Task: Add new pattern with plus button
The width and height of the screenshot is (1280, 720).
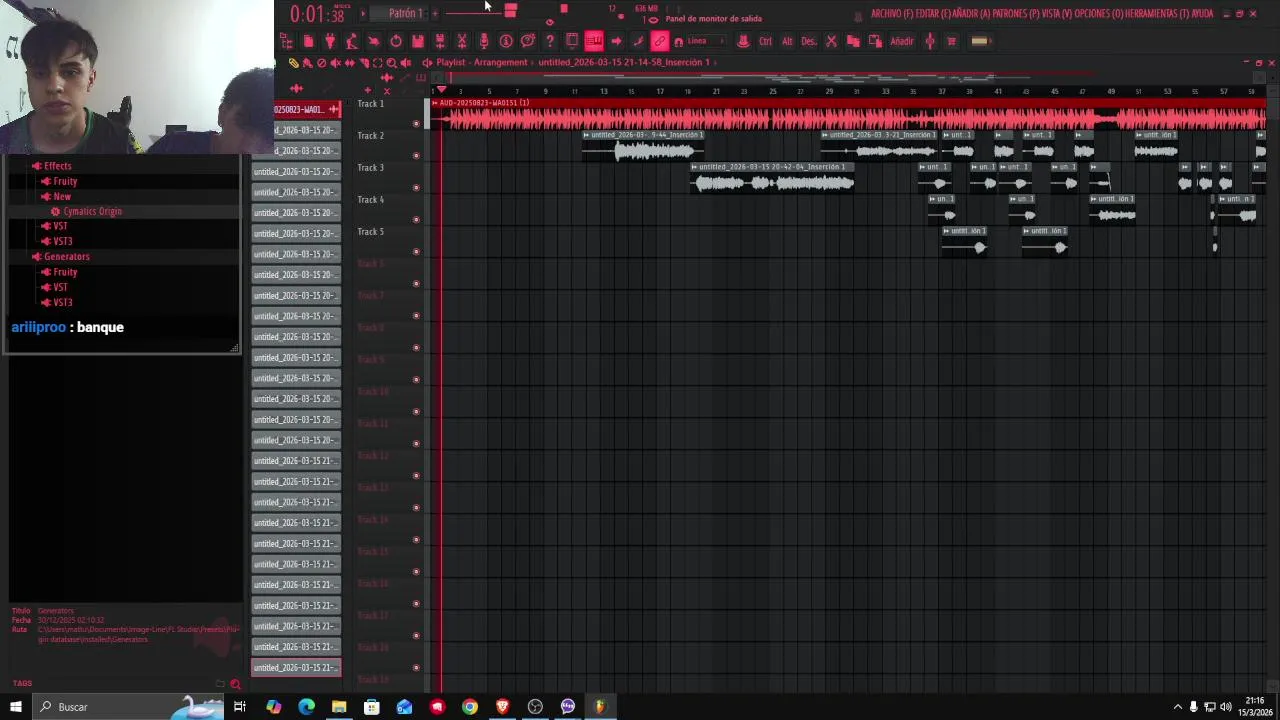Action: coord(435,13)
